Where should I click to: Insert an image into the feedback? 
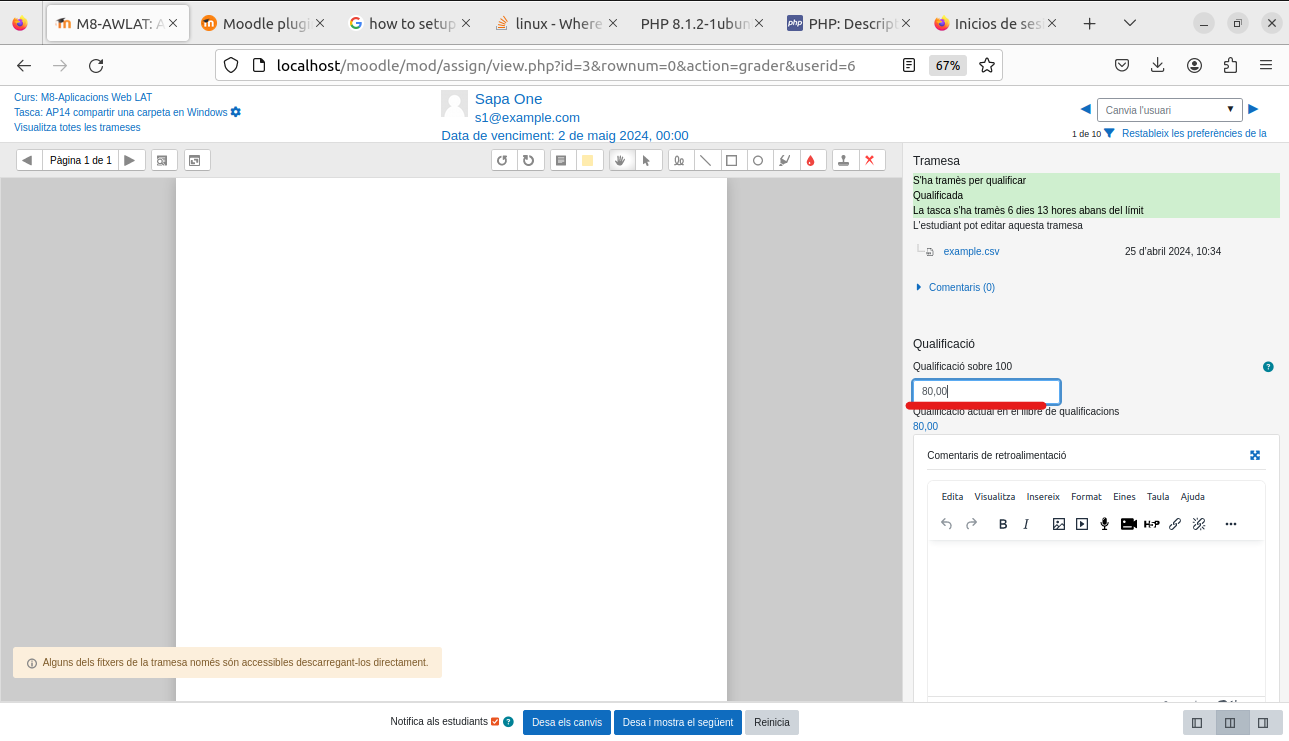coord(1058,523)
